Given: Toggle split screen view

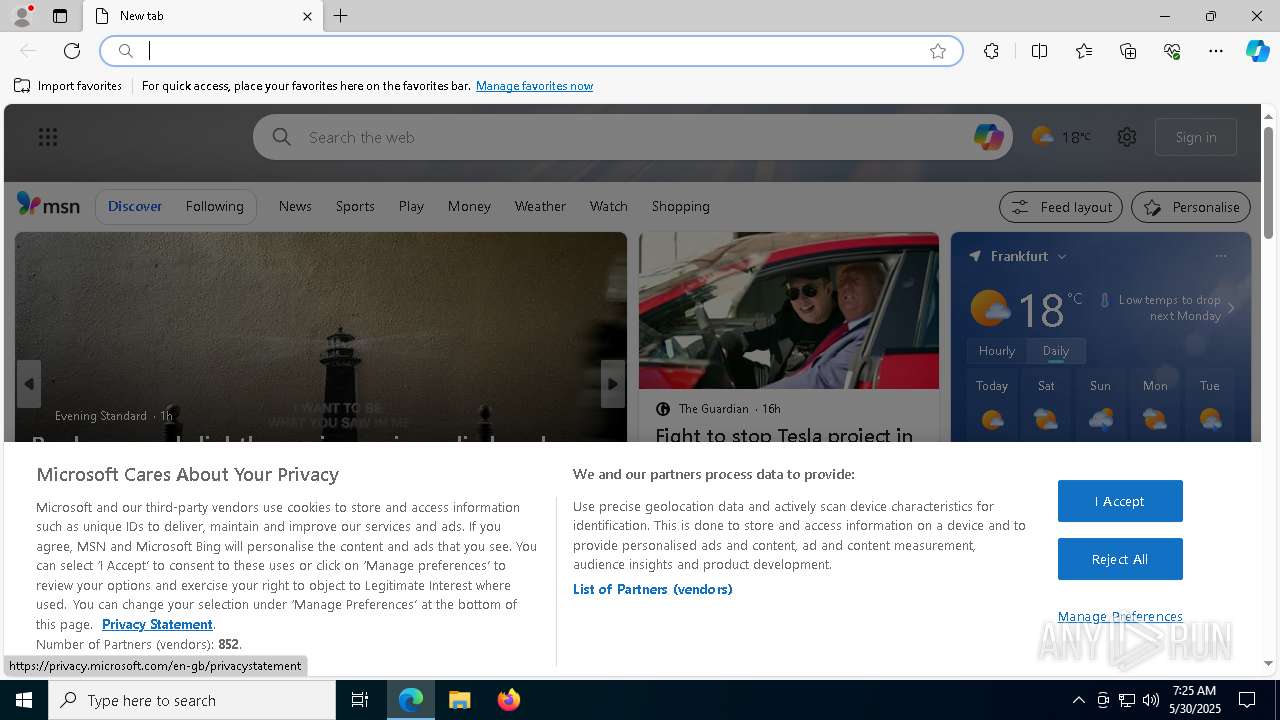Looking at the screenshot, I should tap(1039, 51).
